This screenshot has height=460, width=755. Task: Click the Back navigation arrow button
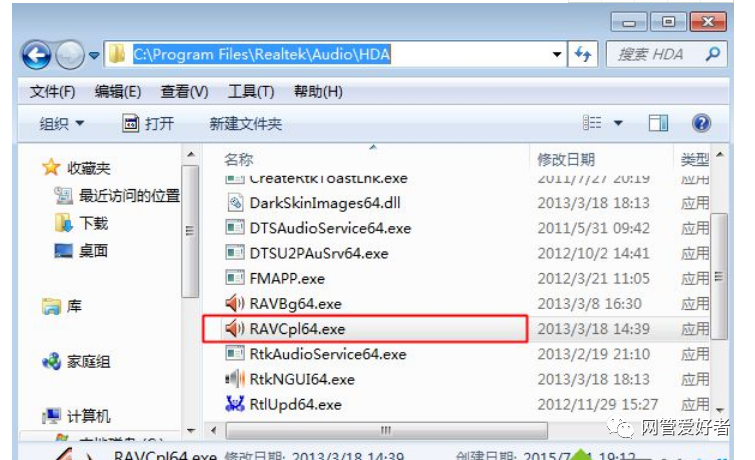tap(37, 55)
